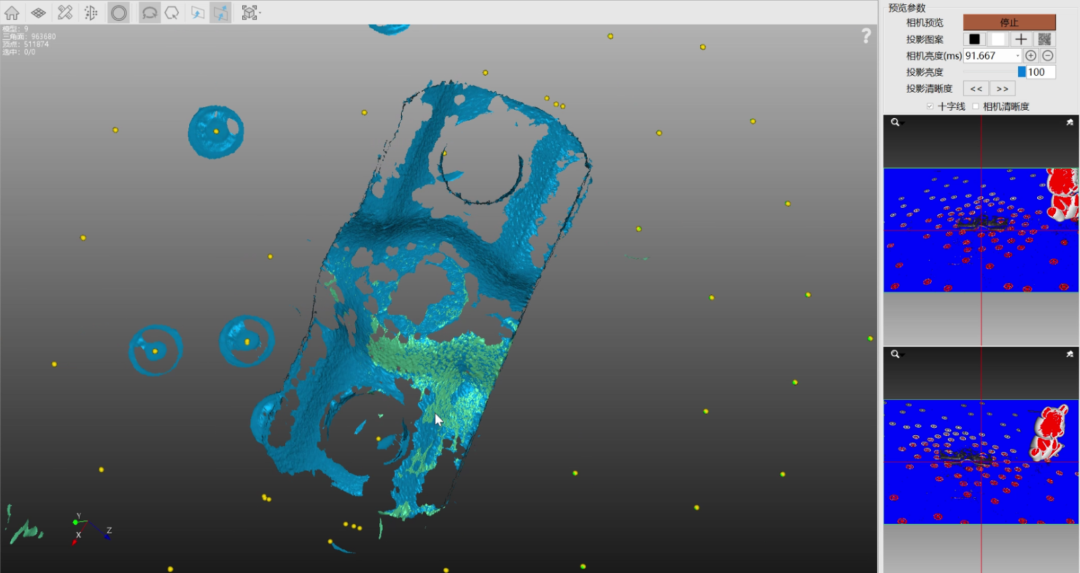The width and height of the screenshot is (1080, 573).
Task: Click the 顶点 511874 info text
Action: [x=25, y=44]
